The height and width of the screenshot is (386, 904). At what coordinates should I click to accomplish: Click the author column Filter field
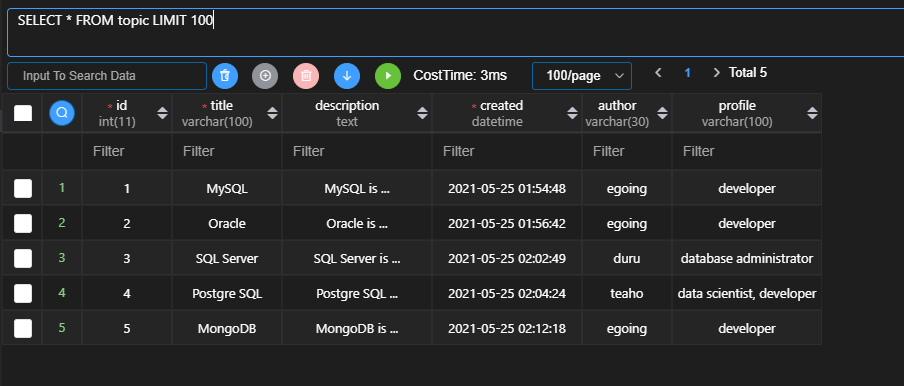coord(627,152)
